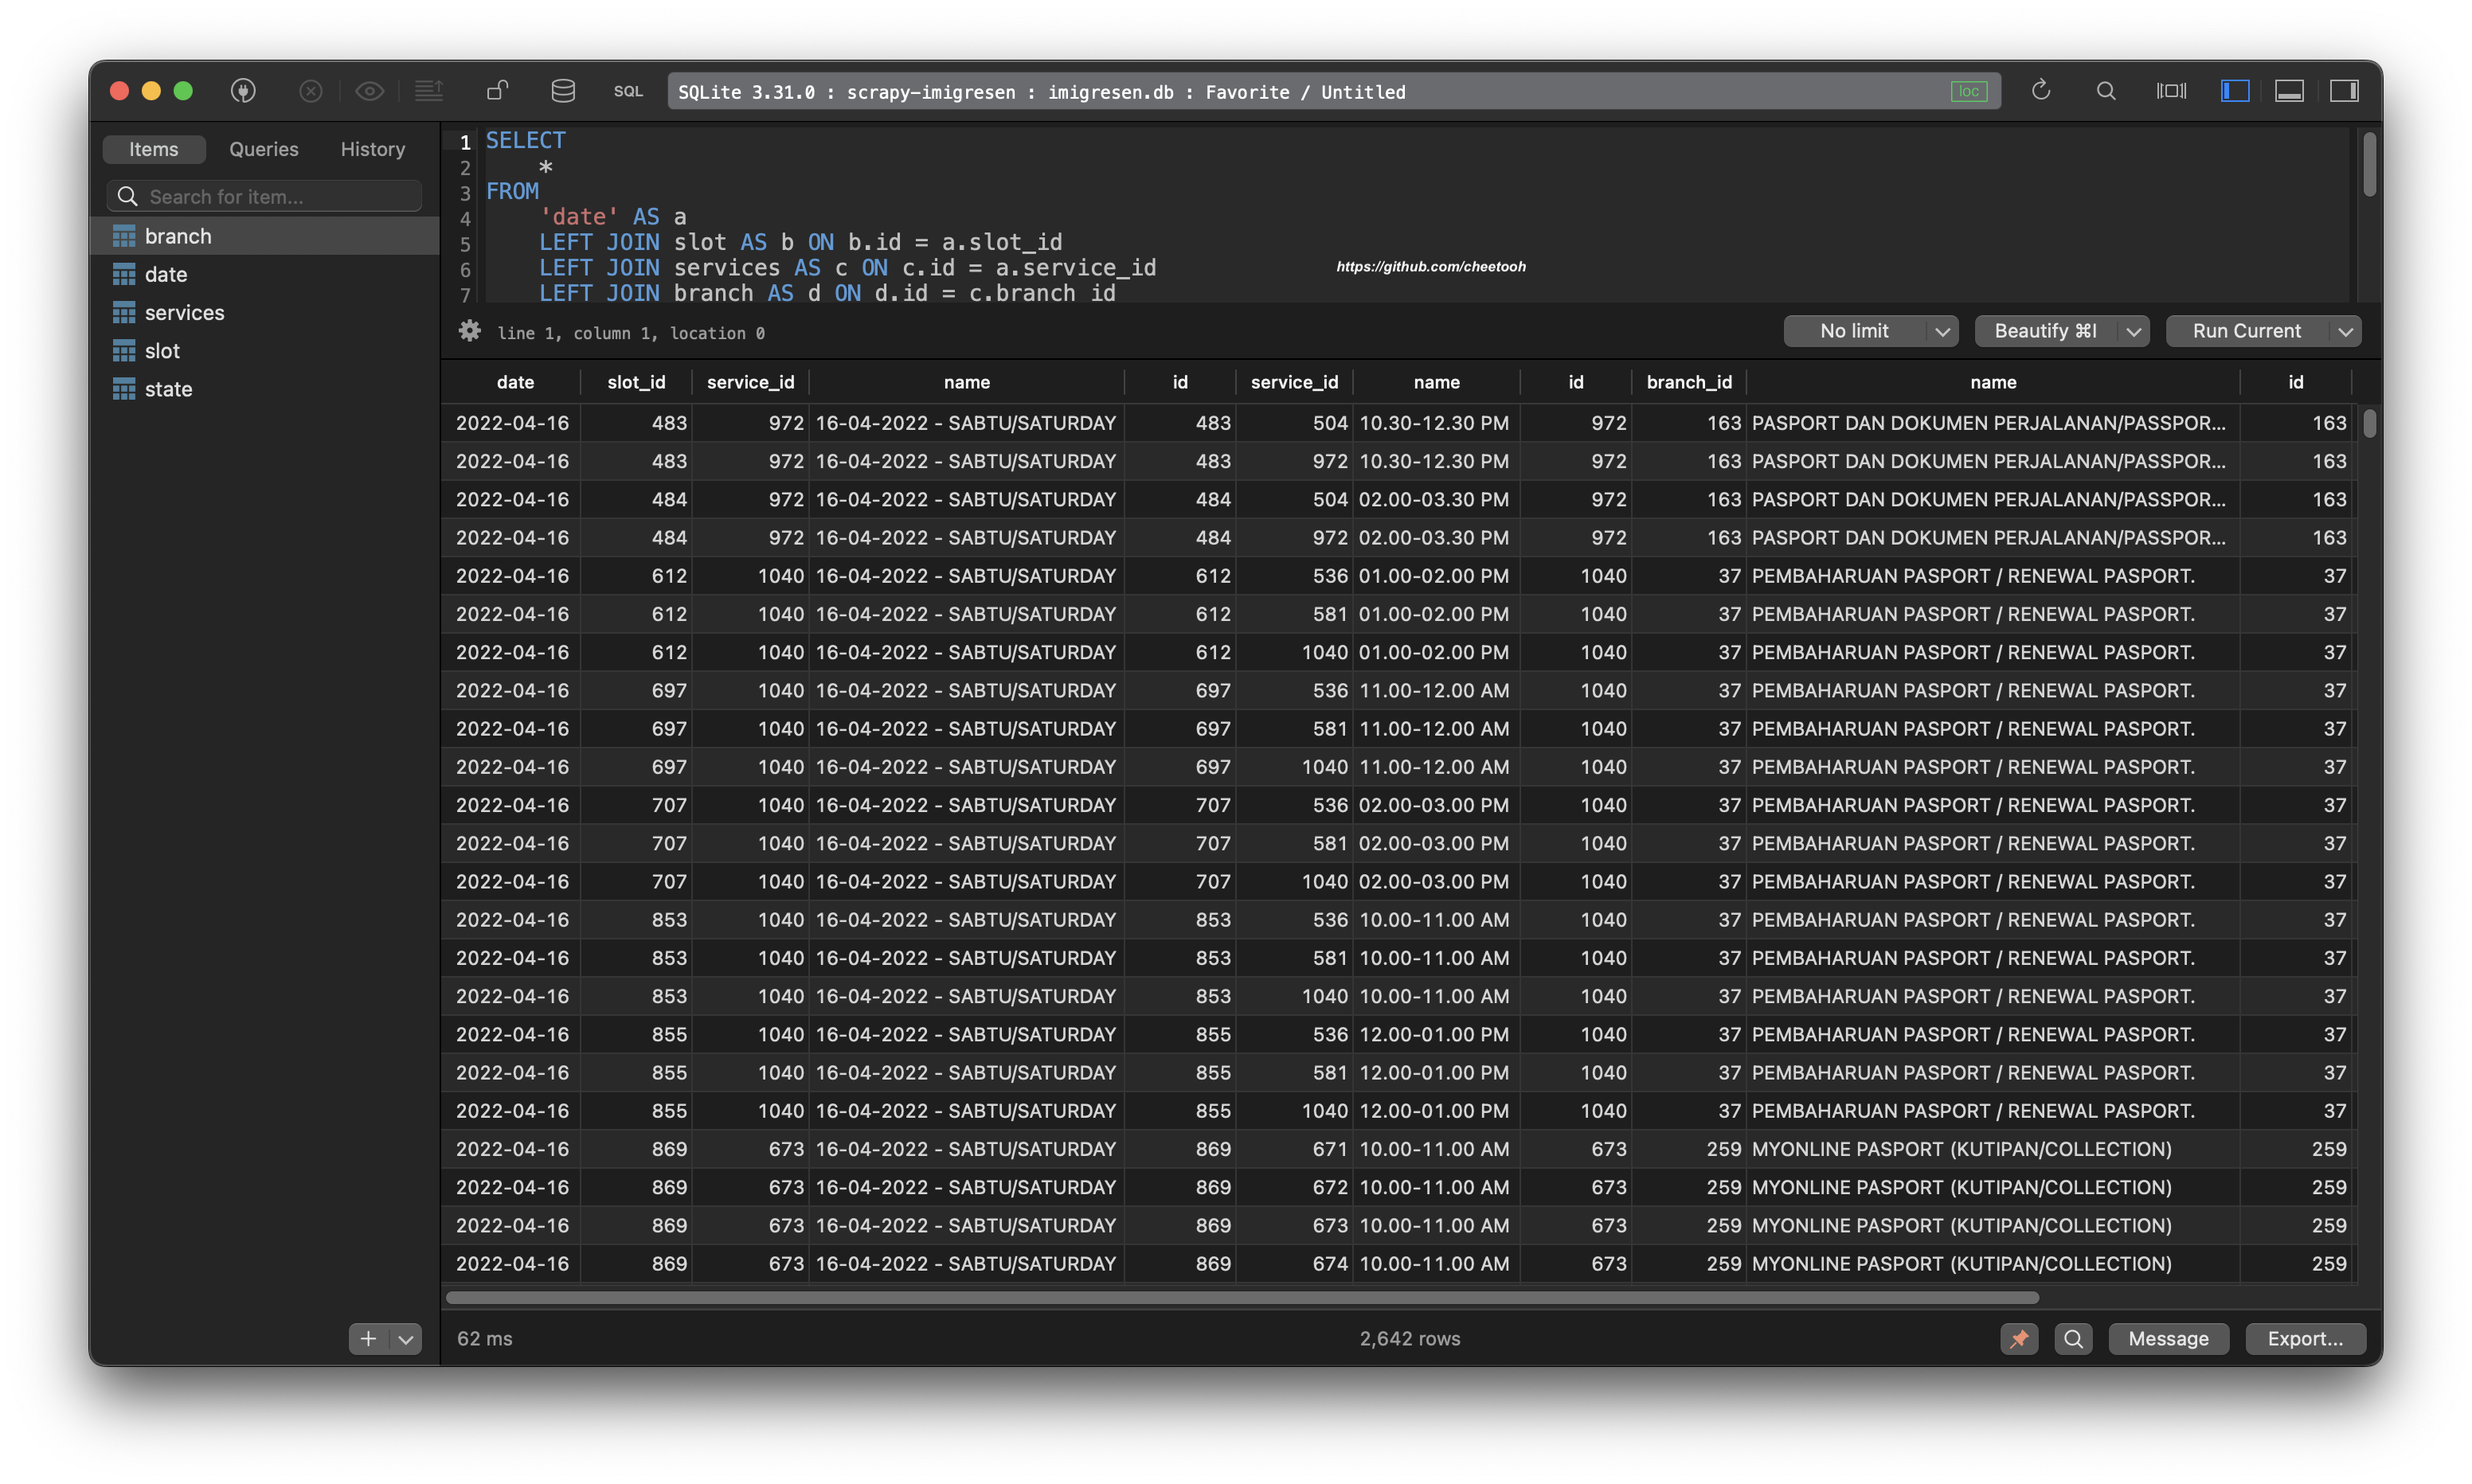Click the connection path address bar

tap(1334, 92)
